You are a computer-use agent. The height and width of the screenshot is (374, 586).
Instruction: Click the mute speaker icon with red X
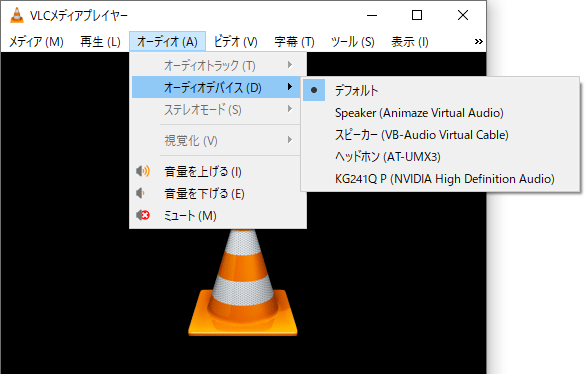click(x=143, y=215)
